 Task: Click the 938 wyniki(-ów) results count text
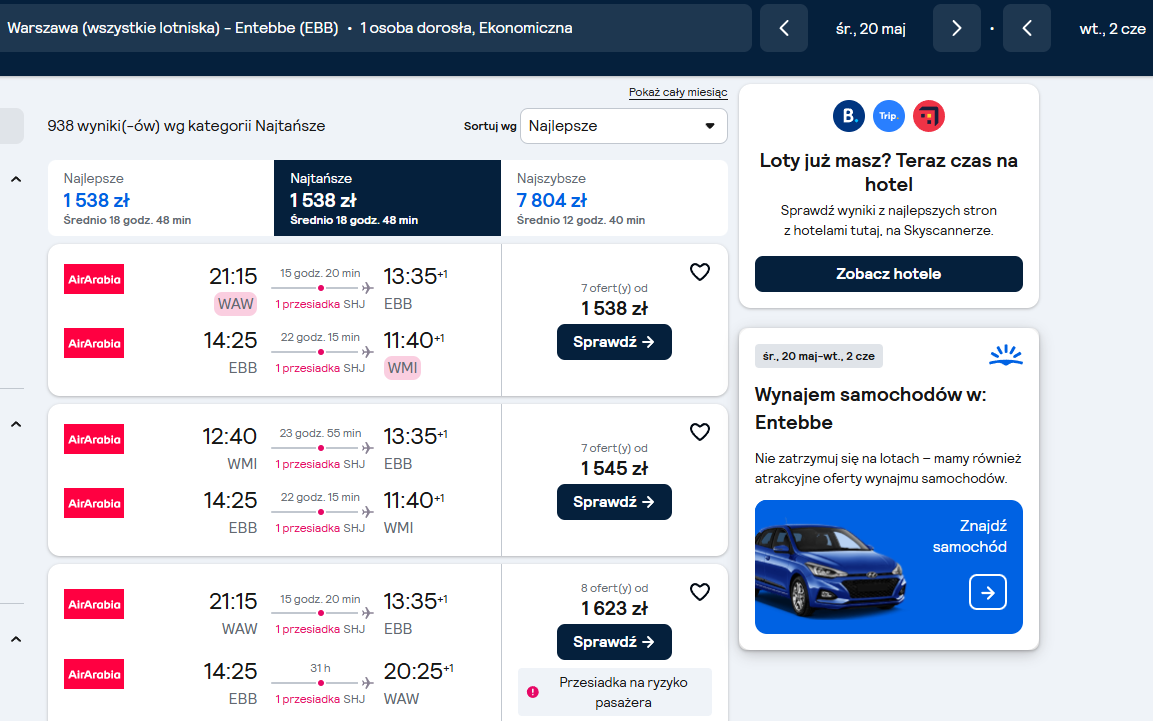click(x=186, y=126)
